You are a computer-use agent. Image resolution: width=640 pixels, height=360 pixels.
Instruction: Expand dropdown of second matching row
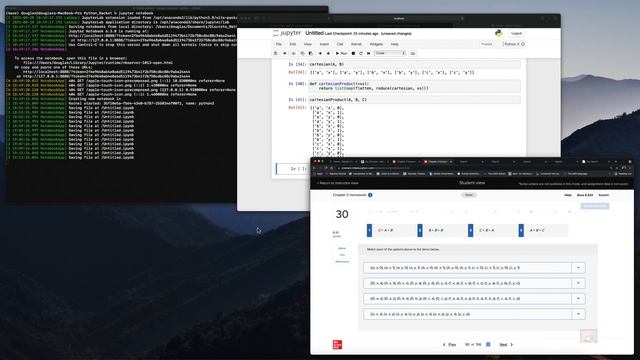pyautogui.click(x=578, y=283)
